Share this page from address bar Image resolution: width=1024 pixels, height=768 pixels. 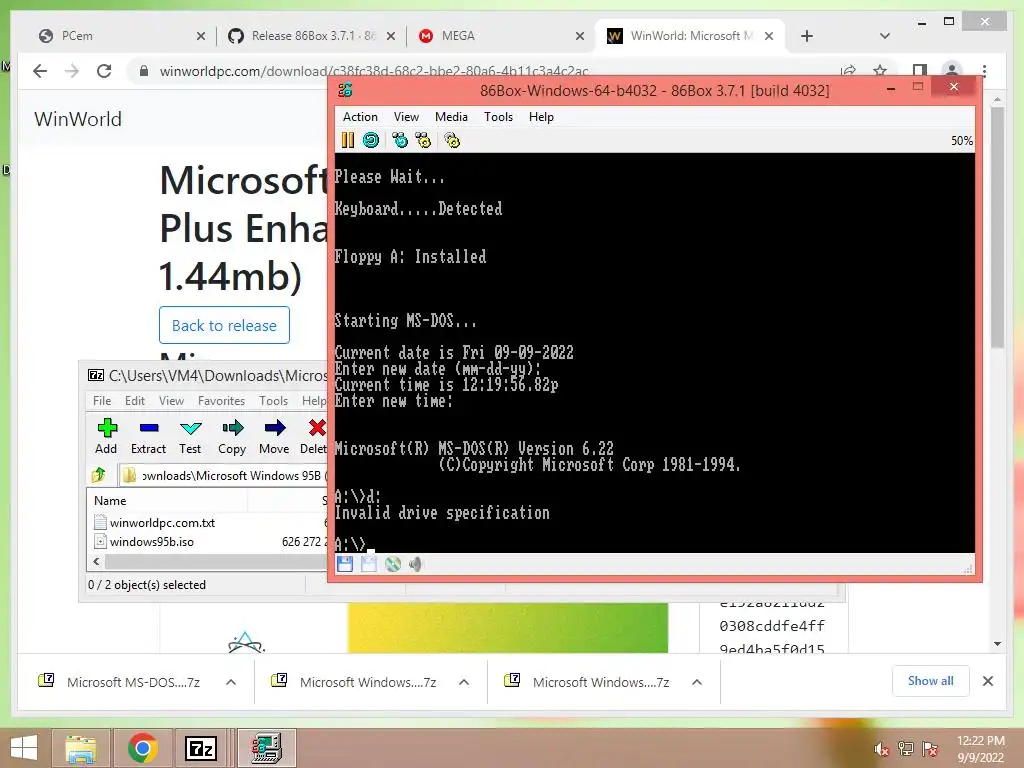pos(848,71)
